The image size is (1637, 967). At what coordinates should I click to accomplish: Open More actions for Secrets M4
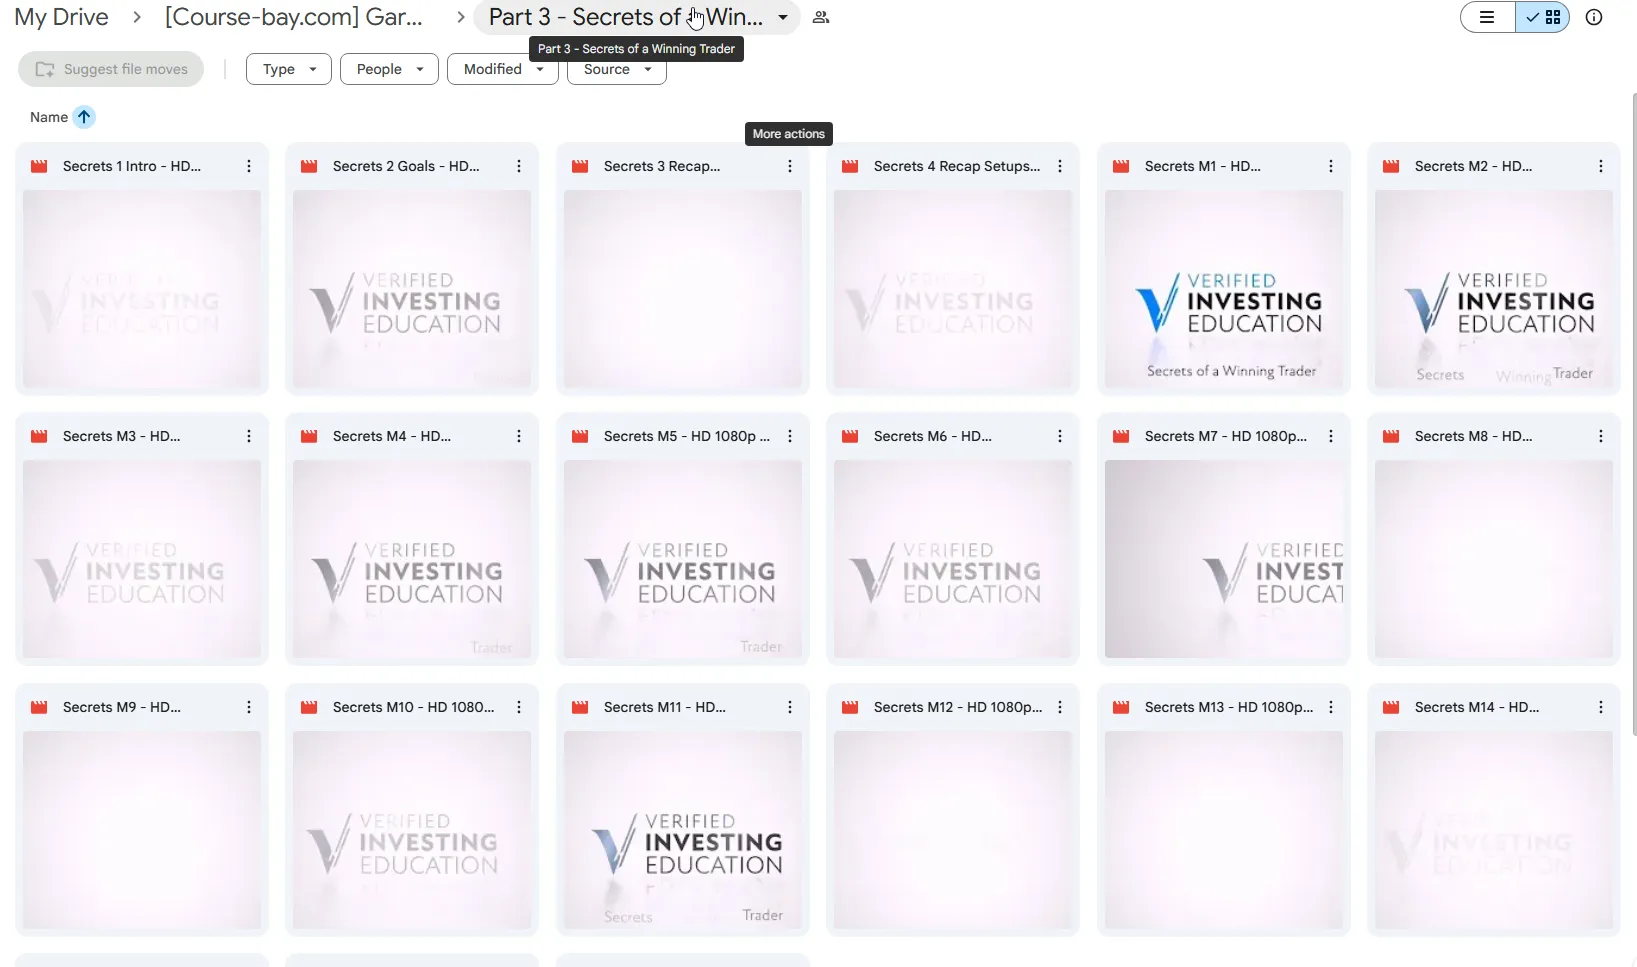[519, 436]
